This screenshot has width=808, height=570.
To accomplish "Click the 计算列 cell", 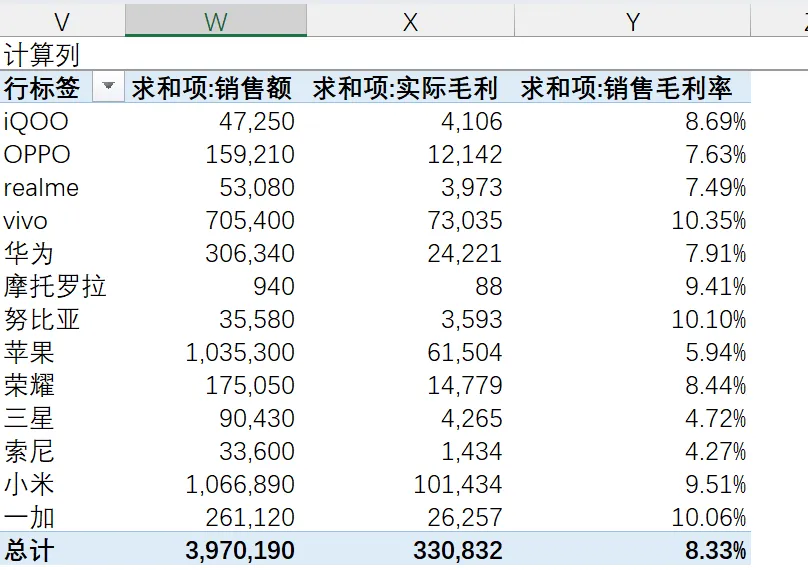I will coord(42,55).
